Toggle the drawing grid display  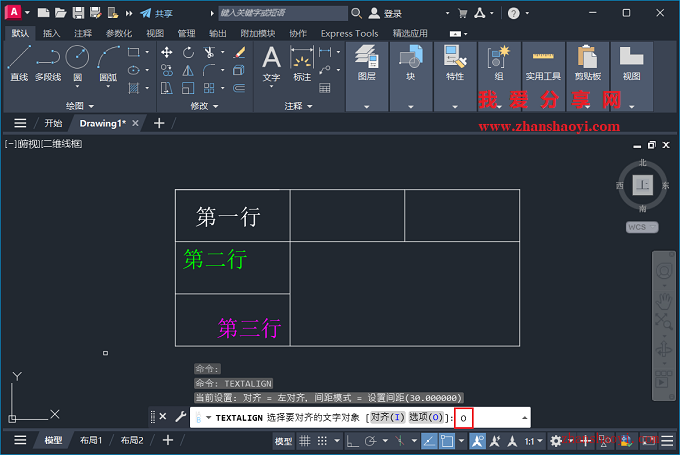pyautogui.click(x=305, y=441)
